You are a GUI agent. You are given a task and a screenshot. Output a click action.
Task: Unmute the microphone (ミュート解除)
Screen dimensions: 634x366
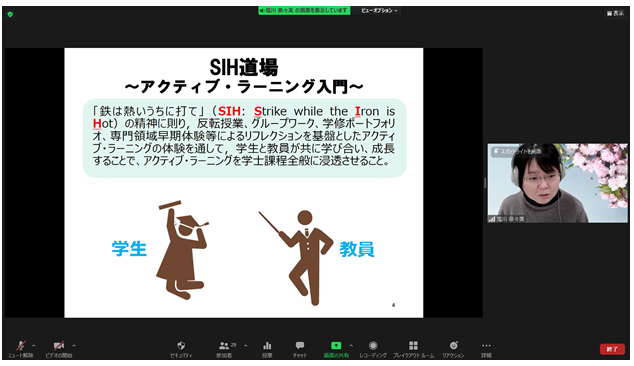click(x=21, y=349)
